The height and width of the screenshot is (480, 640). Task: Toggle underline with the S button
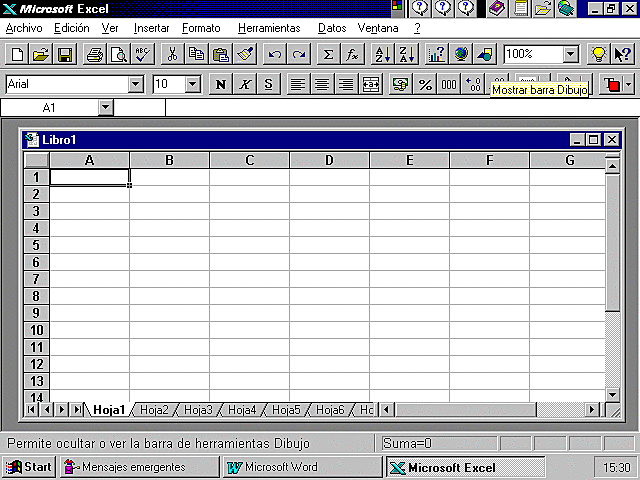tap(269, 84)
